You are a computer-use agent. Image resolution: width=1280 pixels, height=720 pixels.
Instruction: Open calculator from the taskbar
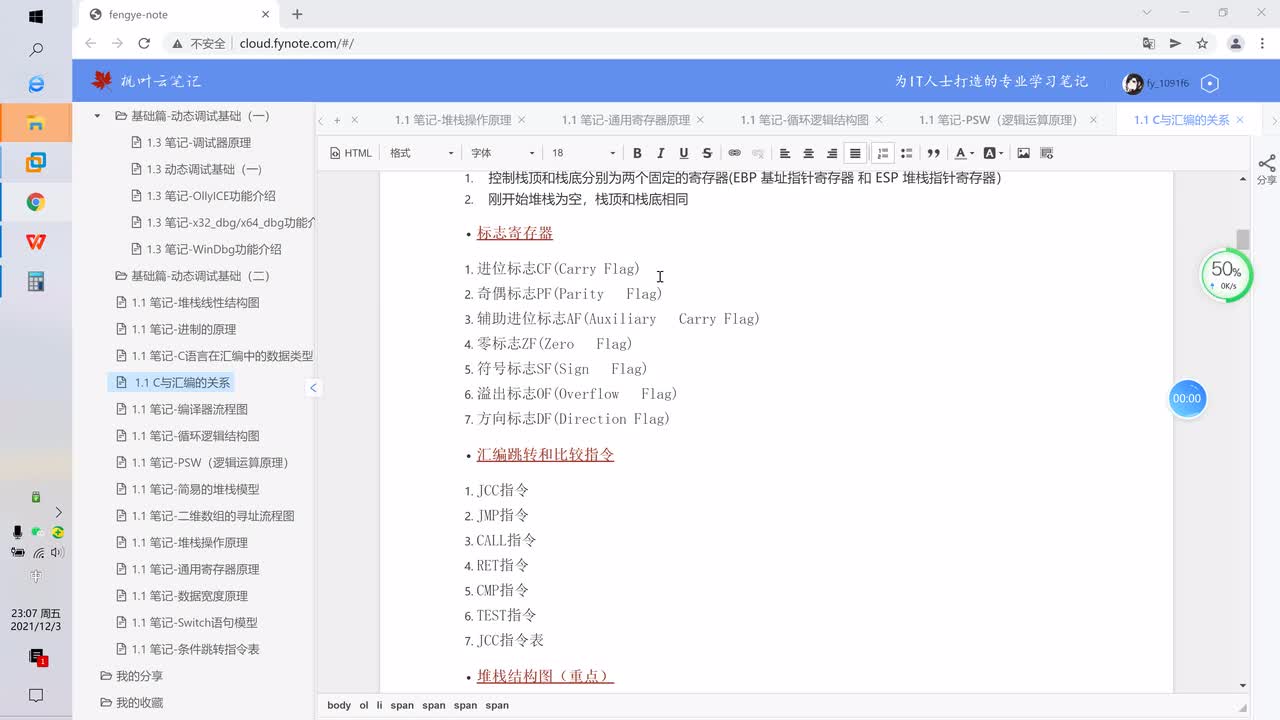coord(36,282)
